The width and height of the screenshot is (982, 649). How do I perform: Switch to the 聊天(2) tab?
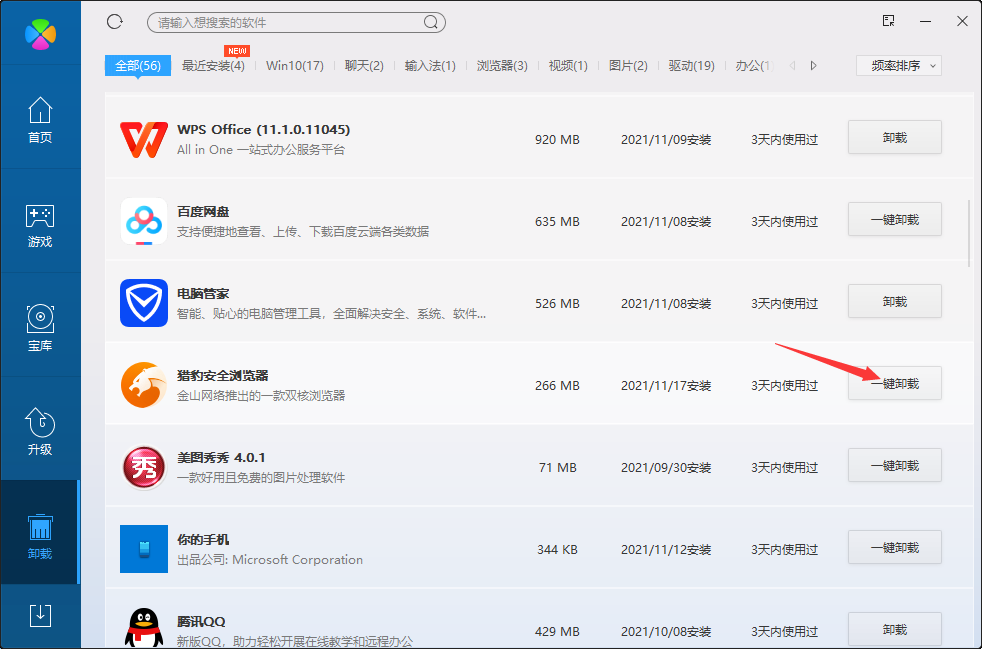pos(364,66)
